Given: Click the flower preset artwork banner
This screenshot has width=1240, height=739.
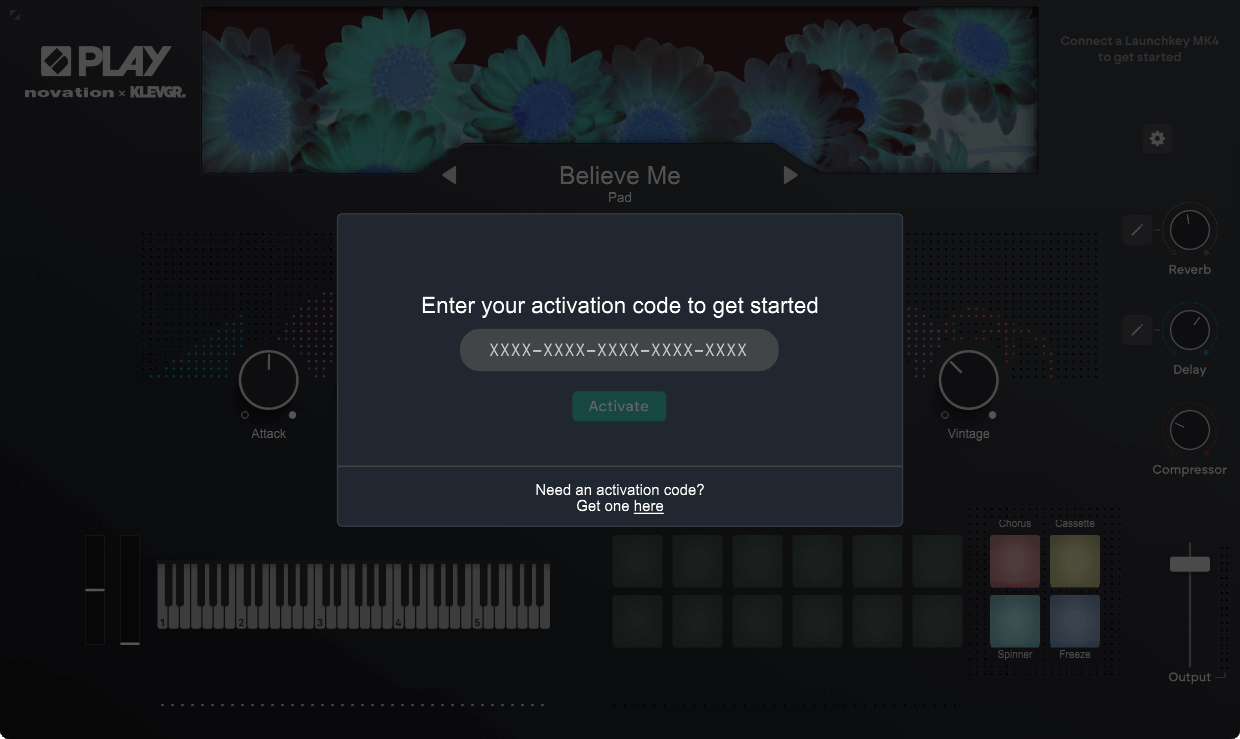Looking at the screenshot, I should 620,90.
